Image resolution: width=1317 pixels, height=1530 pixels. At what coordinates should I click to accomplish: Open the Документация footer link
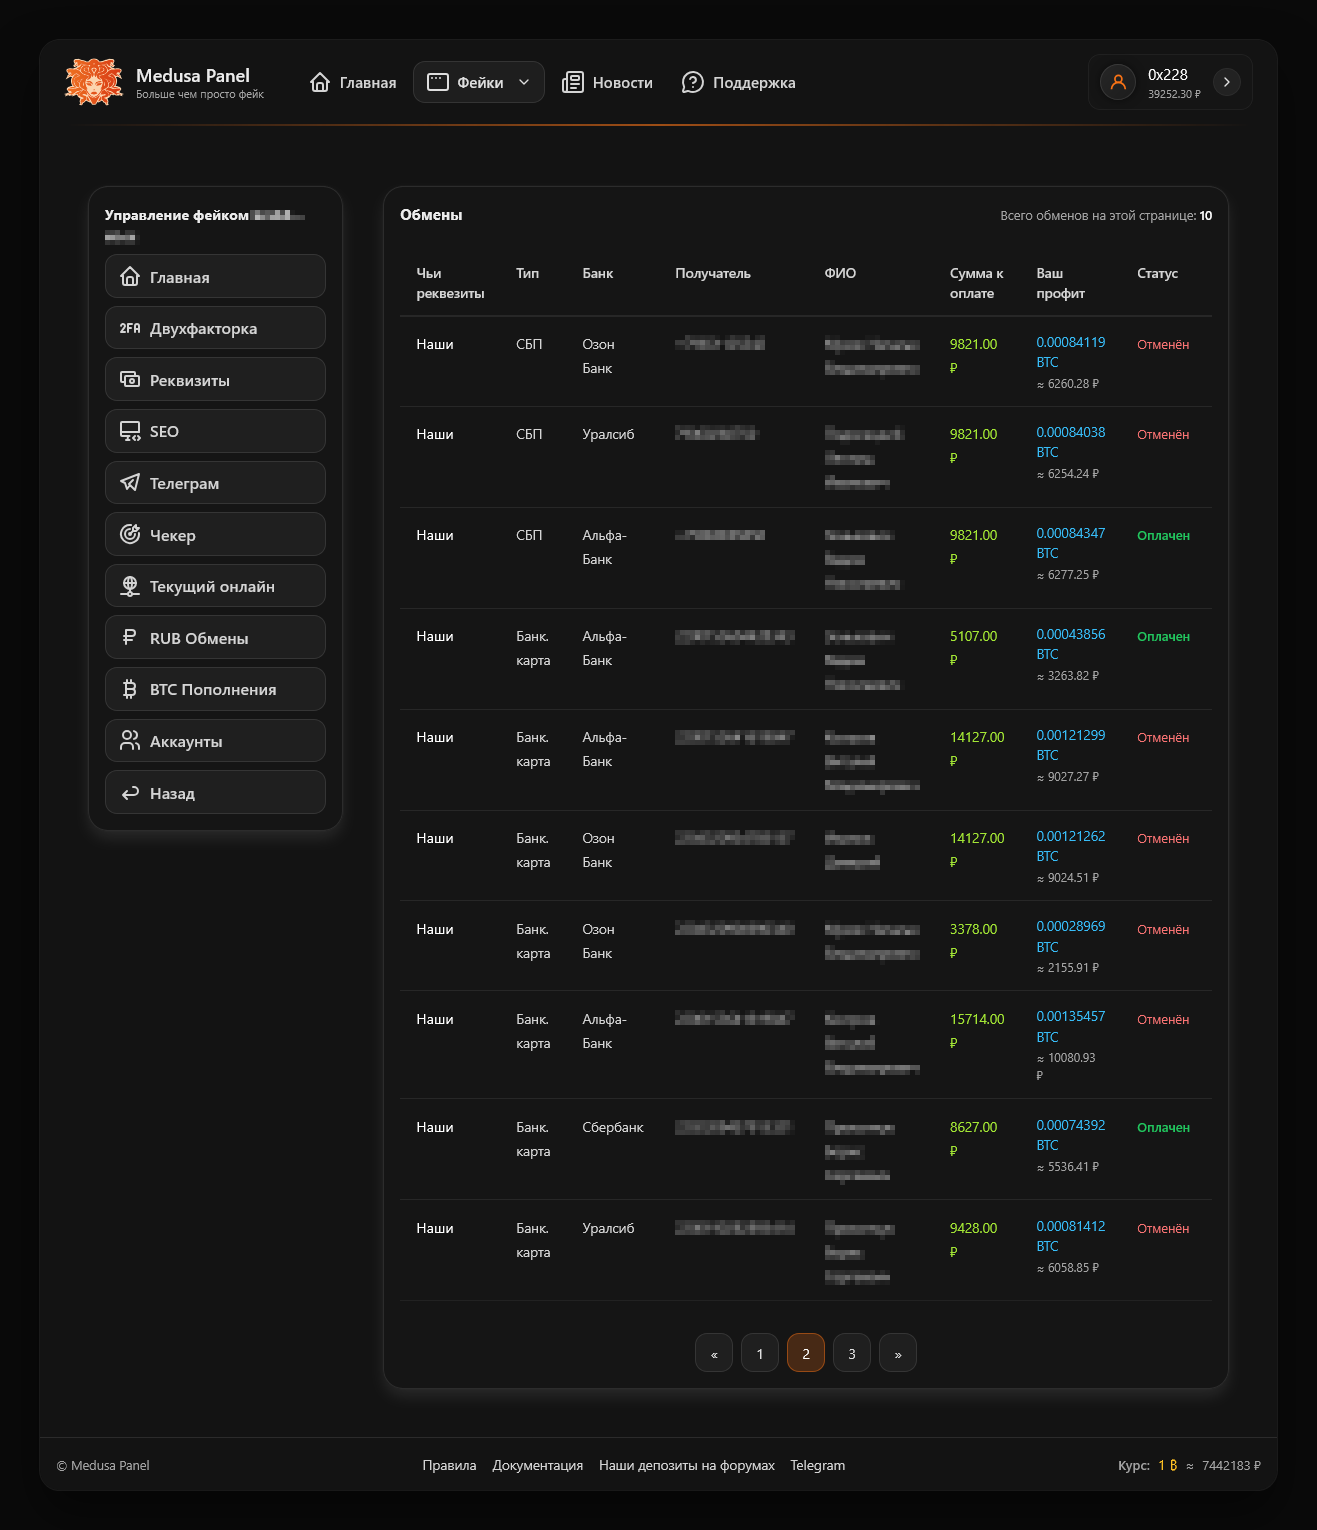tap(537, 1465)
